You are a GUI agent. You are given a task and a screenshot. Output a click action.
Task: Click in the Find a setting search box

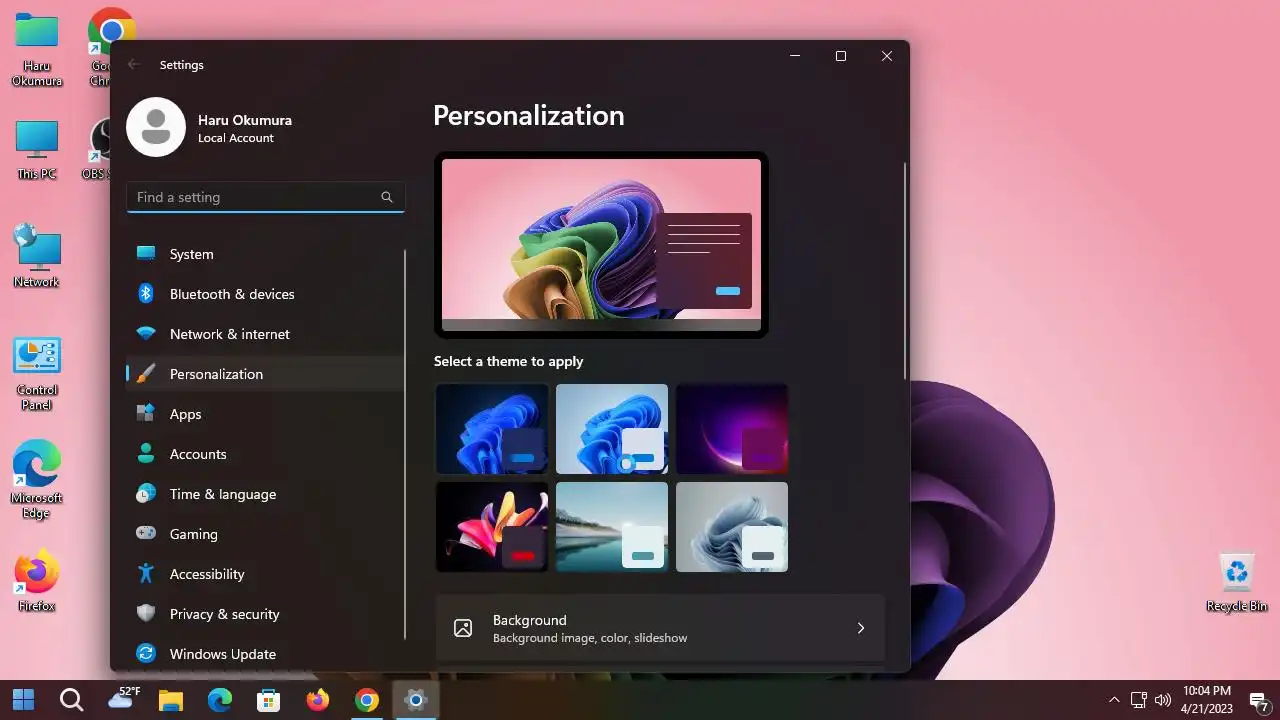pyautogui.click(x=265, y=197)
